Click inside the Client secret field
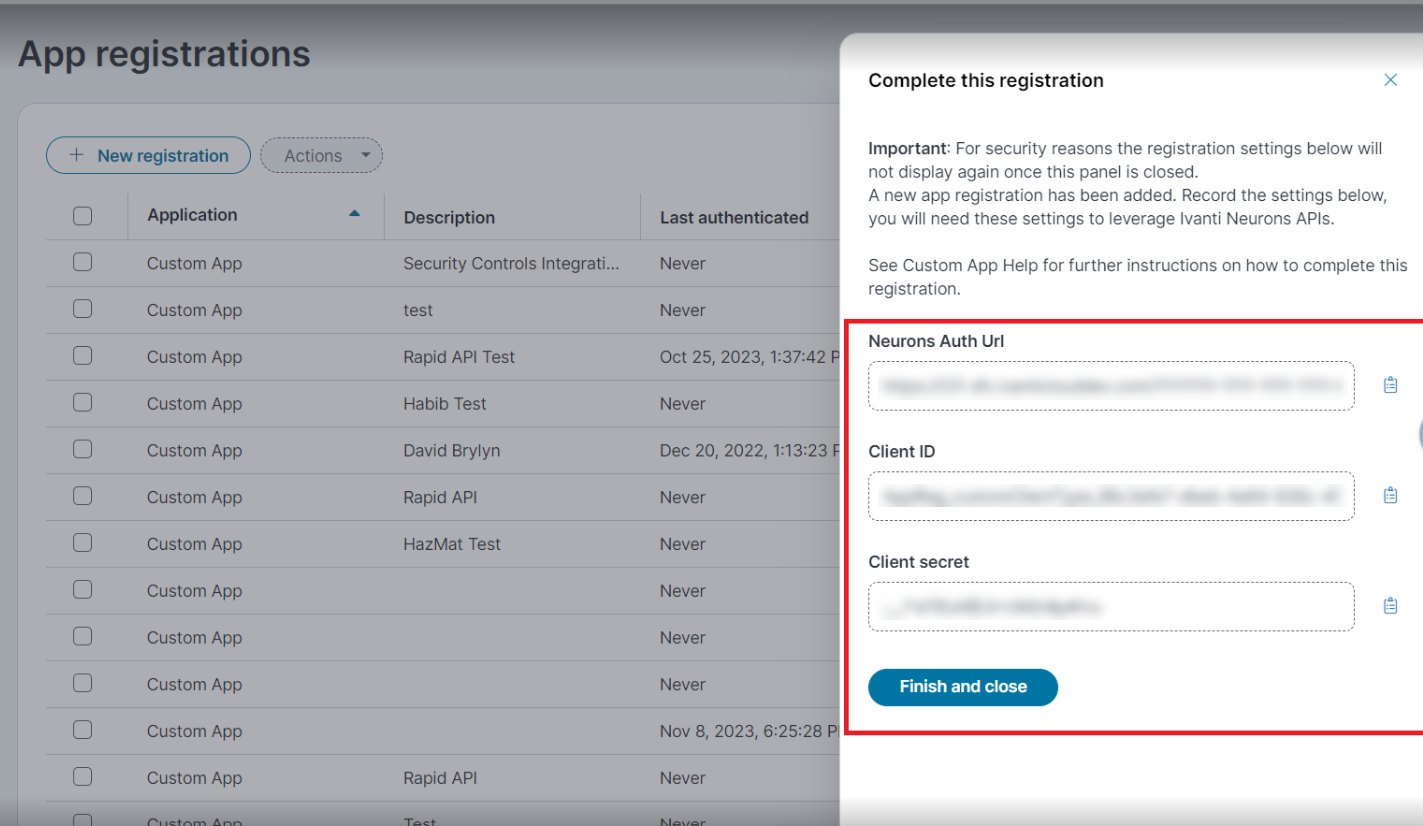The image size is (1423, 826). point(1110,606)
